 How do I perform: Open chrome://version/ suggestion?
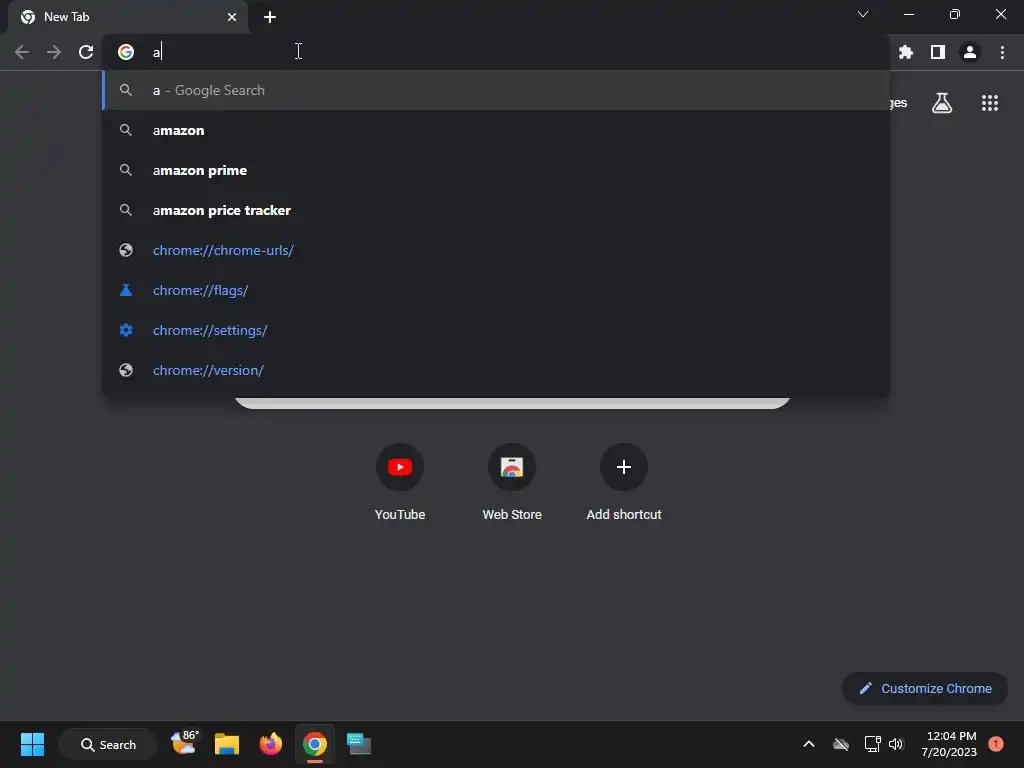click(496, 370)
